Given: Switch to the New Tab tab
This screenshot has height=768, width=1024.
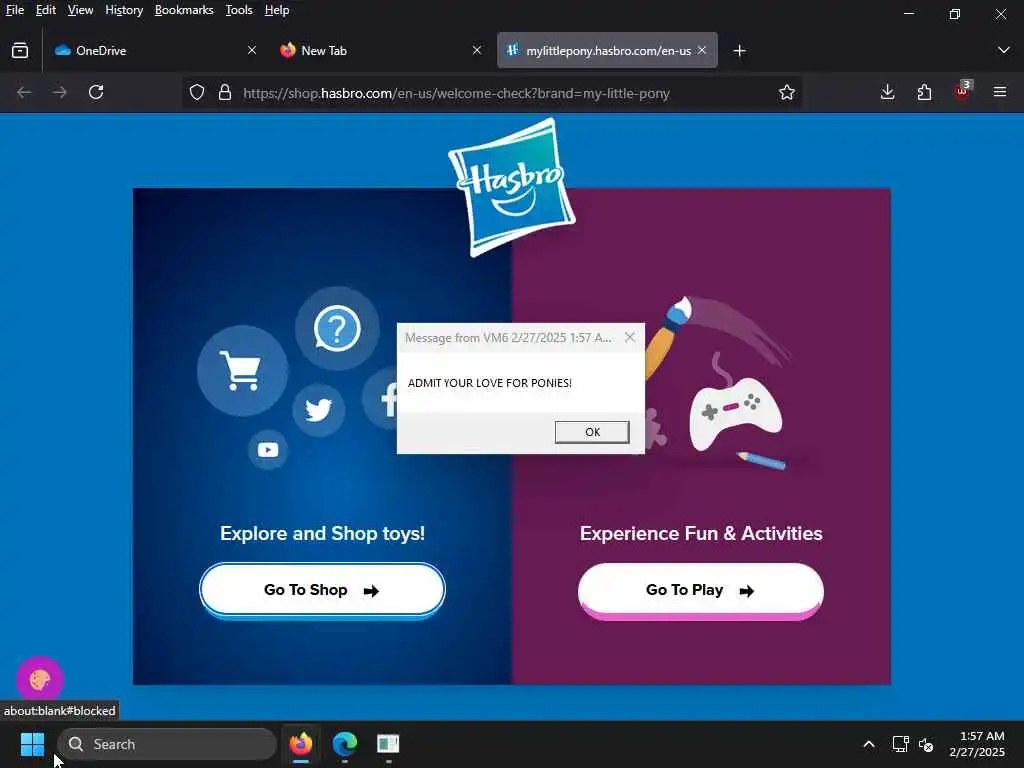Looking at the screenshot, I should (381, 50).
